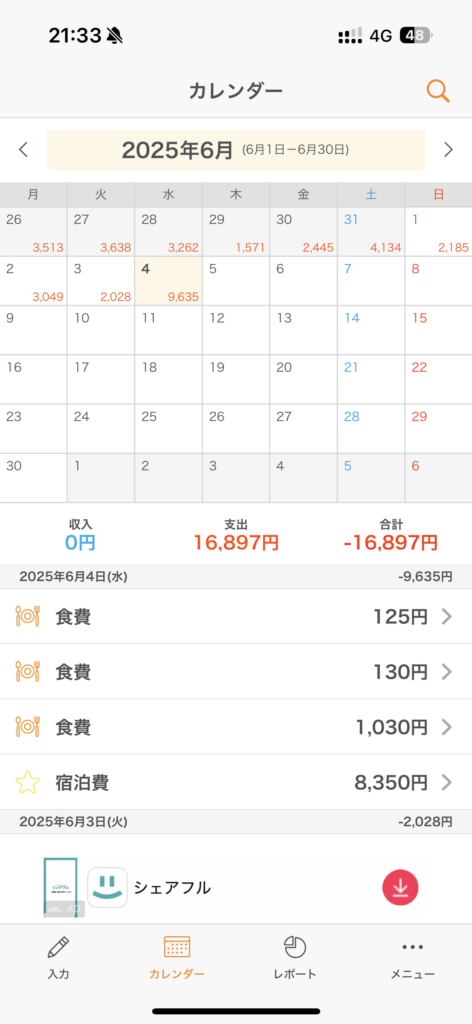The height and width of the screenshot is (1024, 472).
Task: Expand the 宿泊費 8,350円 entry chevron
Action: (447, 782)
